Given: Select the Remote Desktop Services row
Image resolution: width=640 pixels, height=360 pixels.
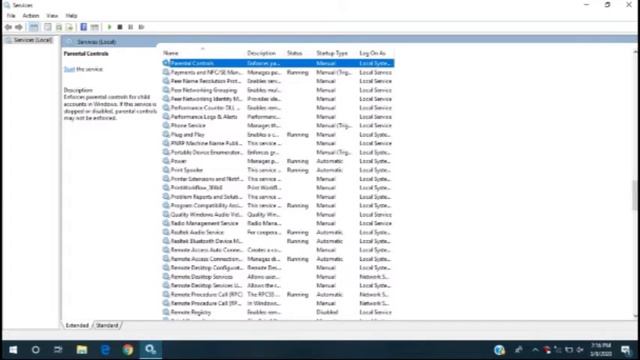Looking at the screenshot, I should click(x=278, y=276).
